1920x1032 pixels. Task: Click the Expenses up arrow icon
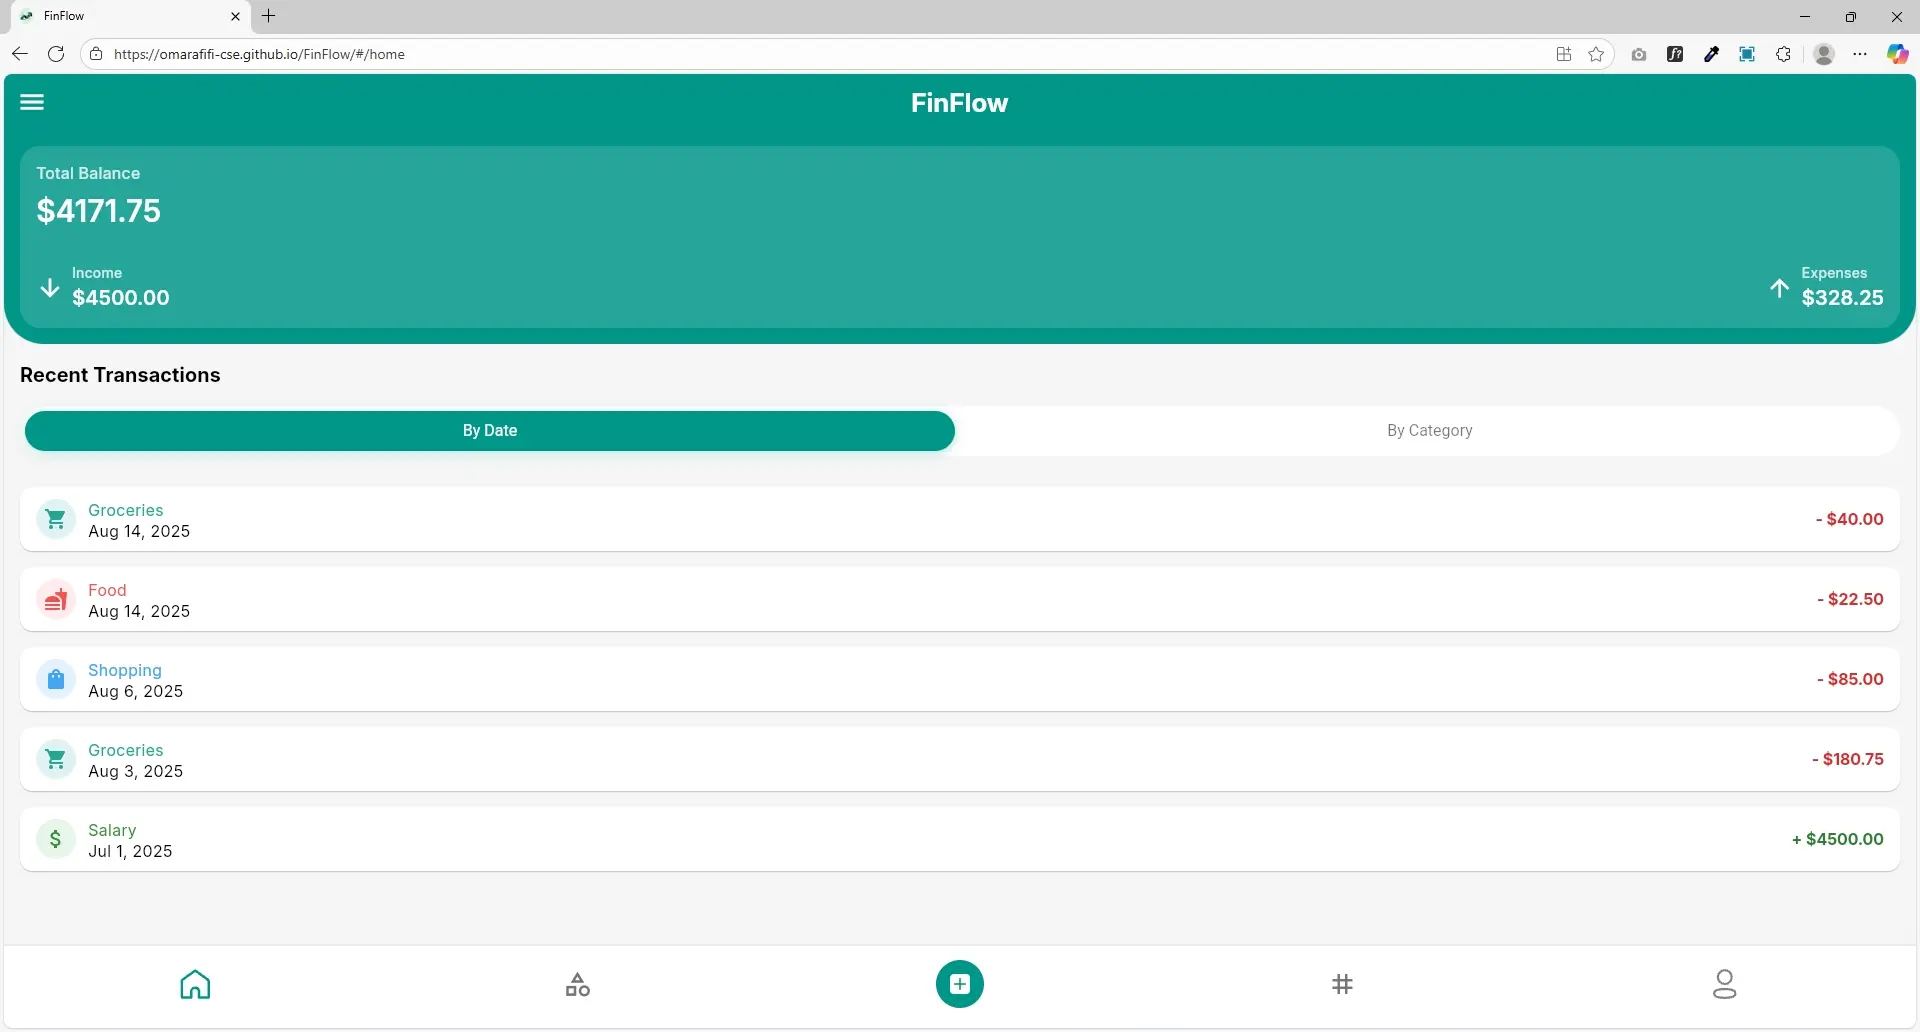coord(1779,288)
